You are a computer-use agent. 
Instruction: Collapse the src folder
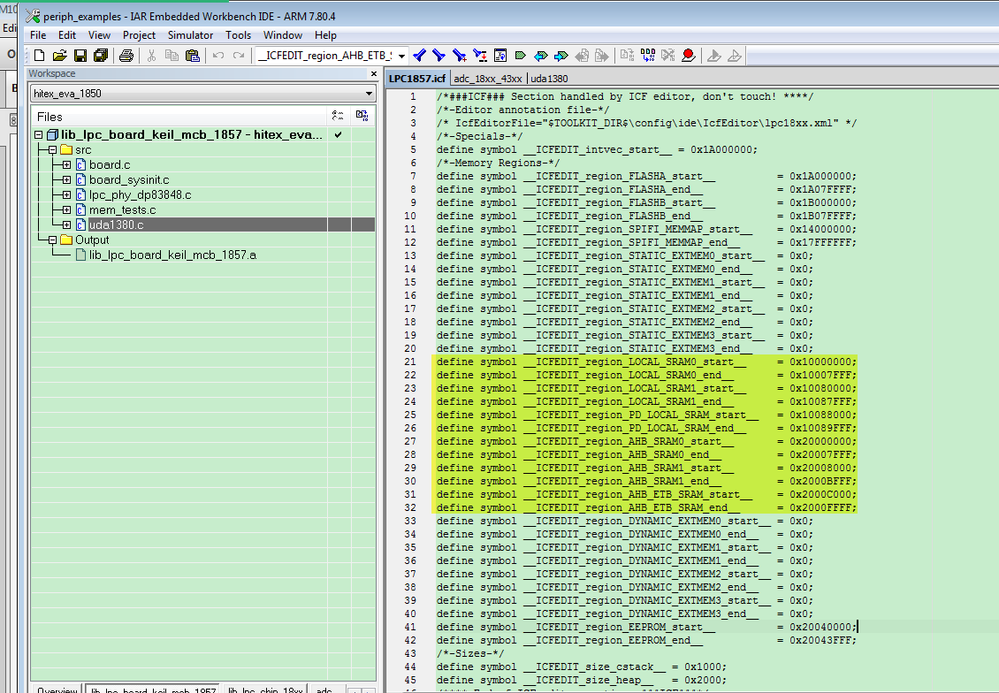point(52,150)
